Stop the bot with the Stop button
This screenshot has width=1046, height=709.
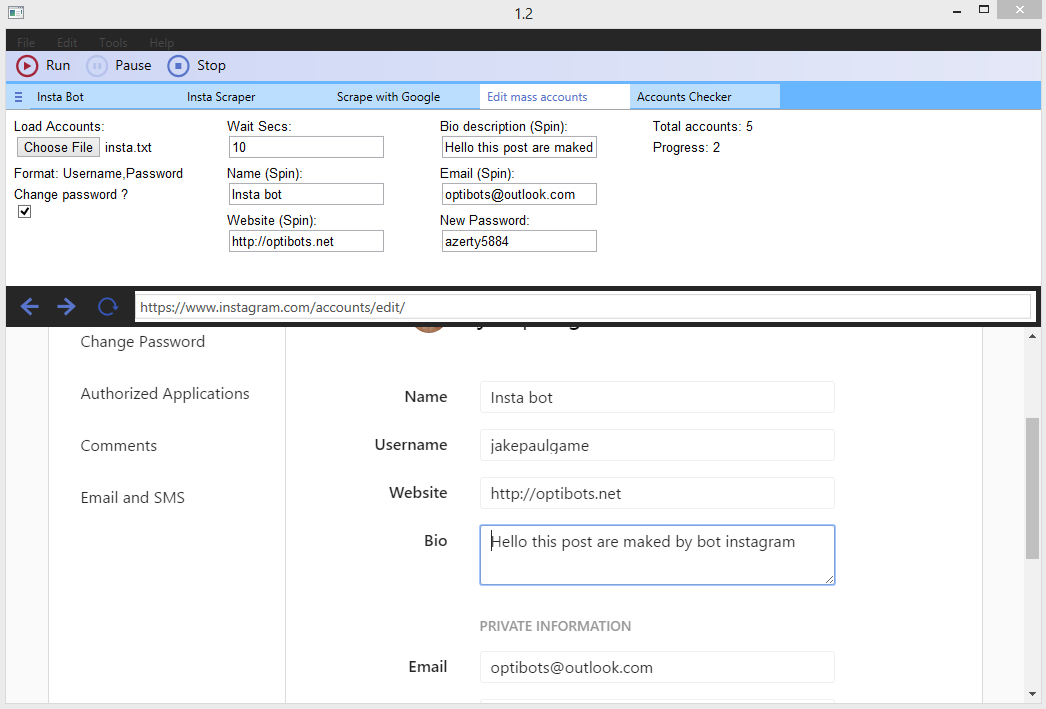(x=197, y=65)
